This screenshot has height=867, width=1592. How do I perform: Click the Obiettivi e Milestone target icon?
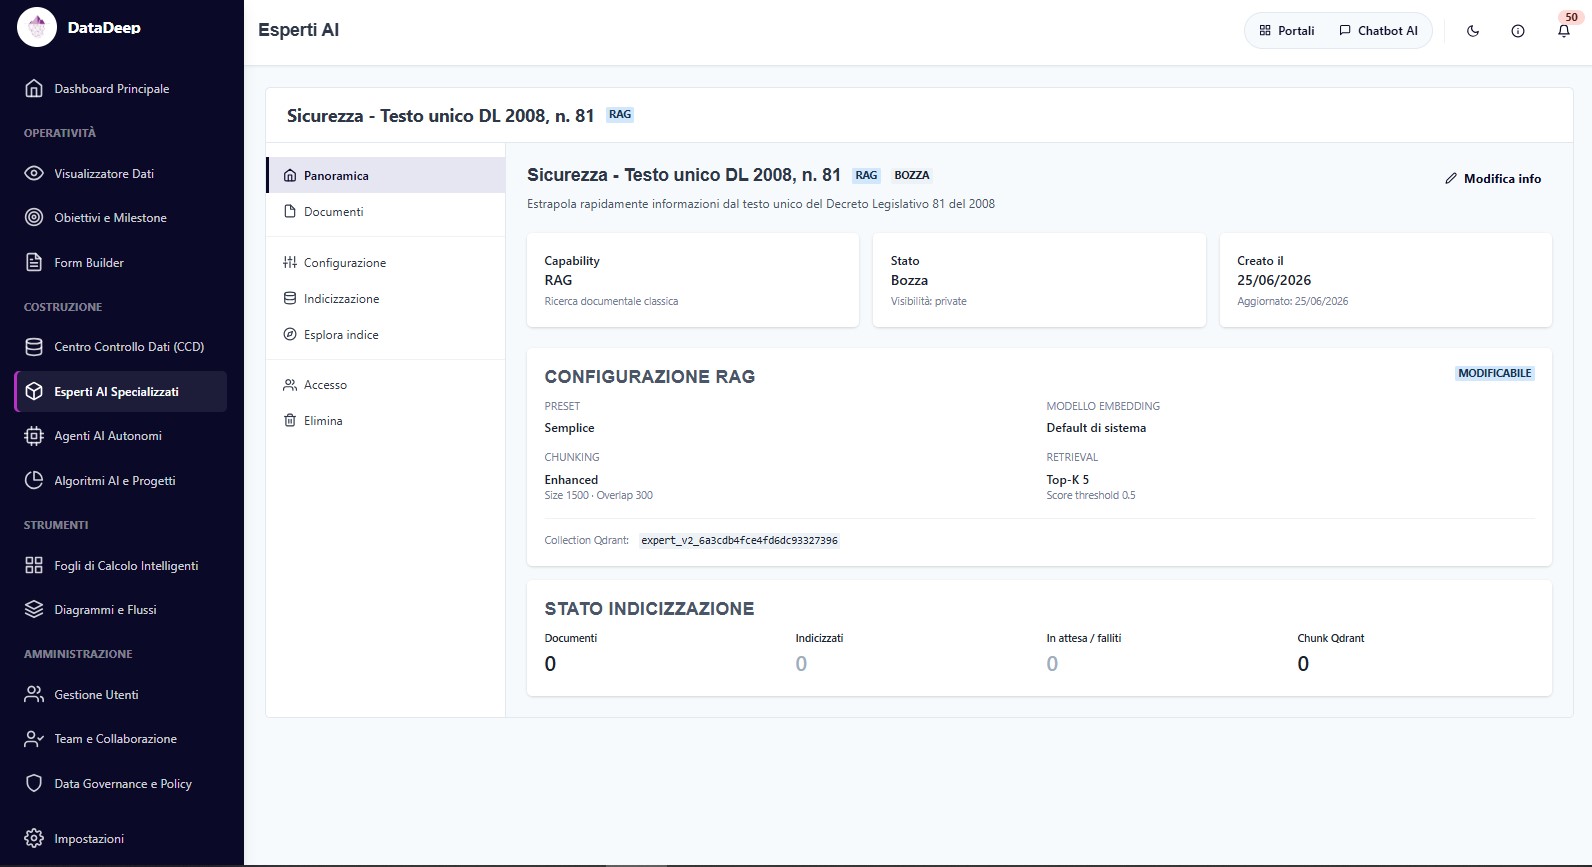[34, 217]
